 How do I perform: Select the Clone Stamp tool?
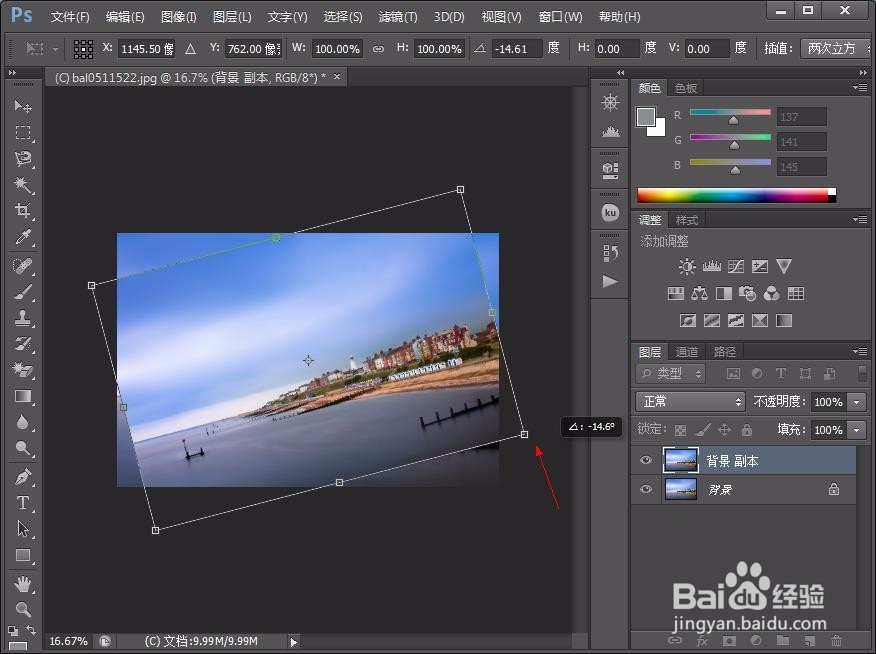coord(23,318)
